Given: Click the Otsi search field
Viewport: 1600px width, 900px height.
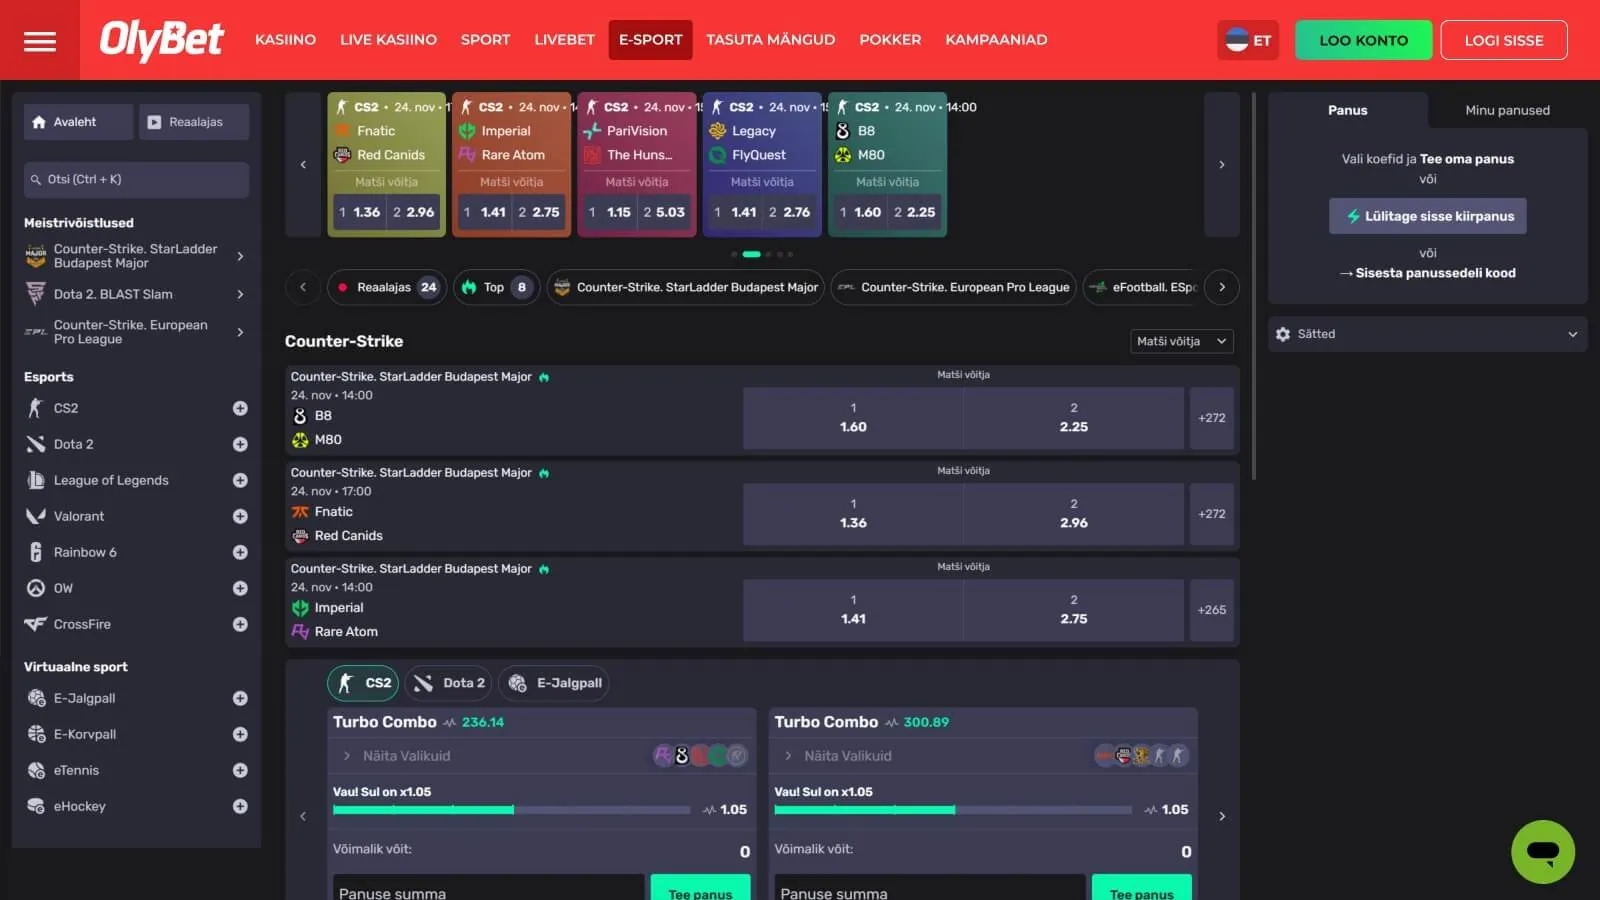Looking at the screenshot, I should tap(136, 179).
